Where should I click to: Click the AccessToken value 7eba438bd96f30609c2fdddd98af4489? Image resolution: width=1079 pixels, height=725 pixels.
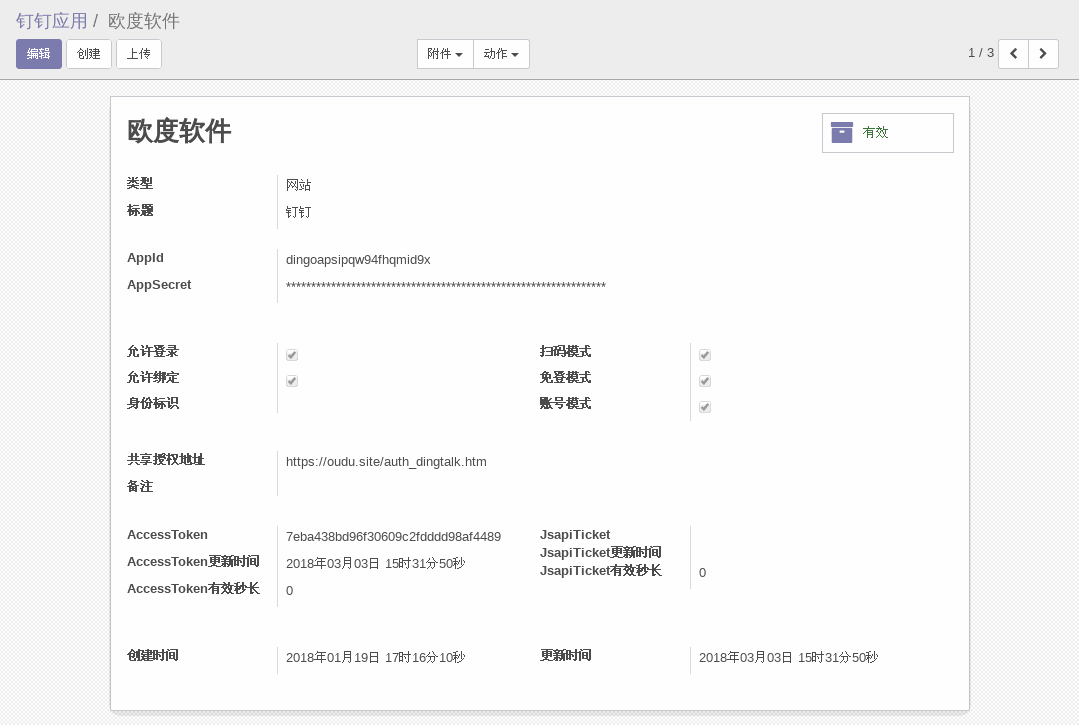393,537
